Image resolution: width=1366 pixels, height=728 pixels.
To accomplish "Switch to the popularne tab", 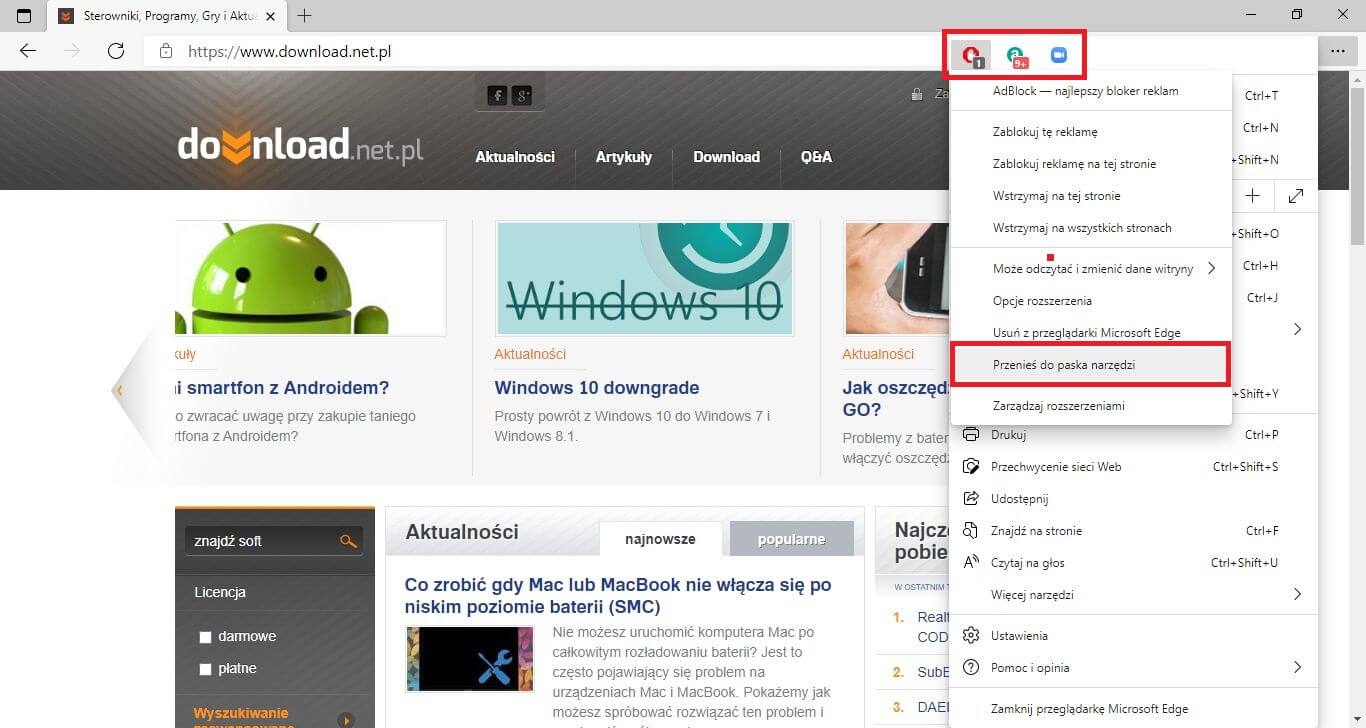I will point(791,539).
